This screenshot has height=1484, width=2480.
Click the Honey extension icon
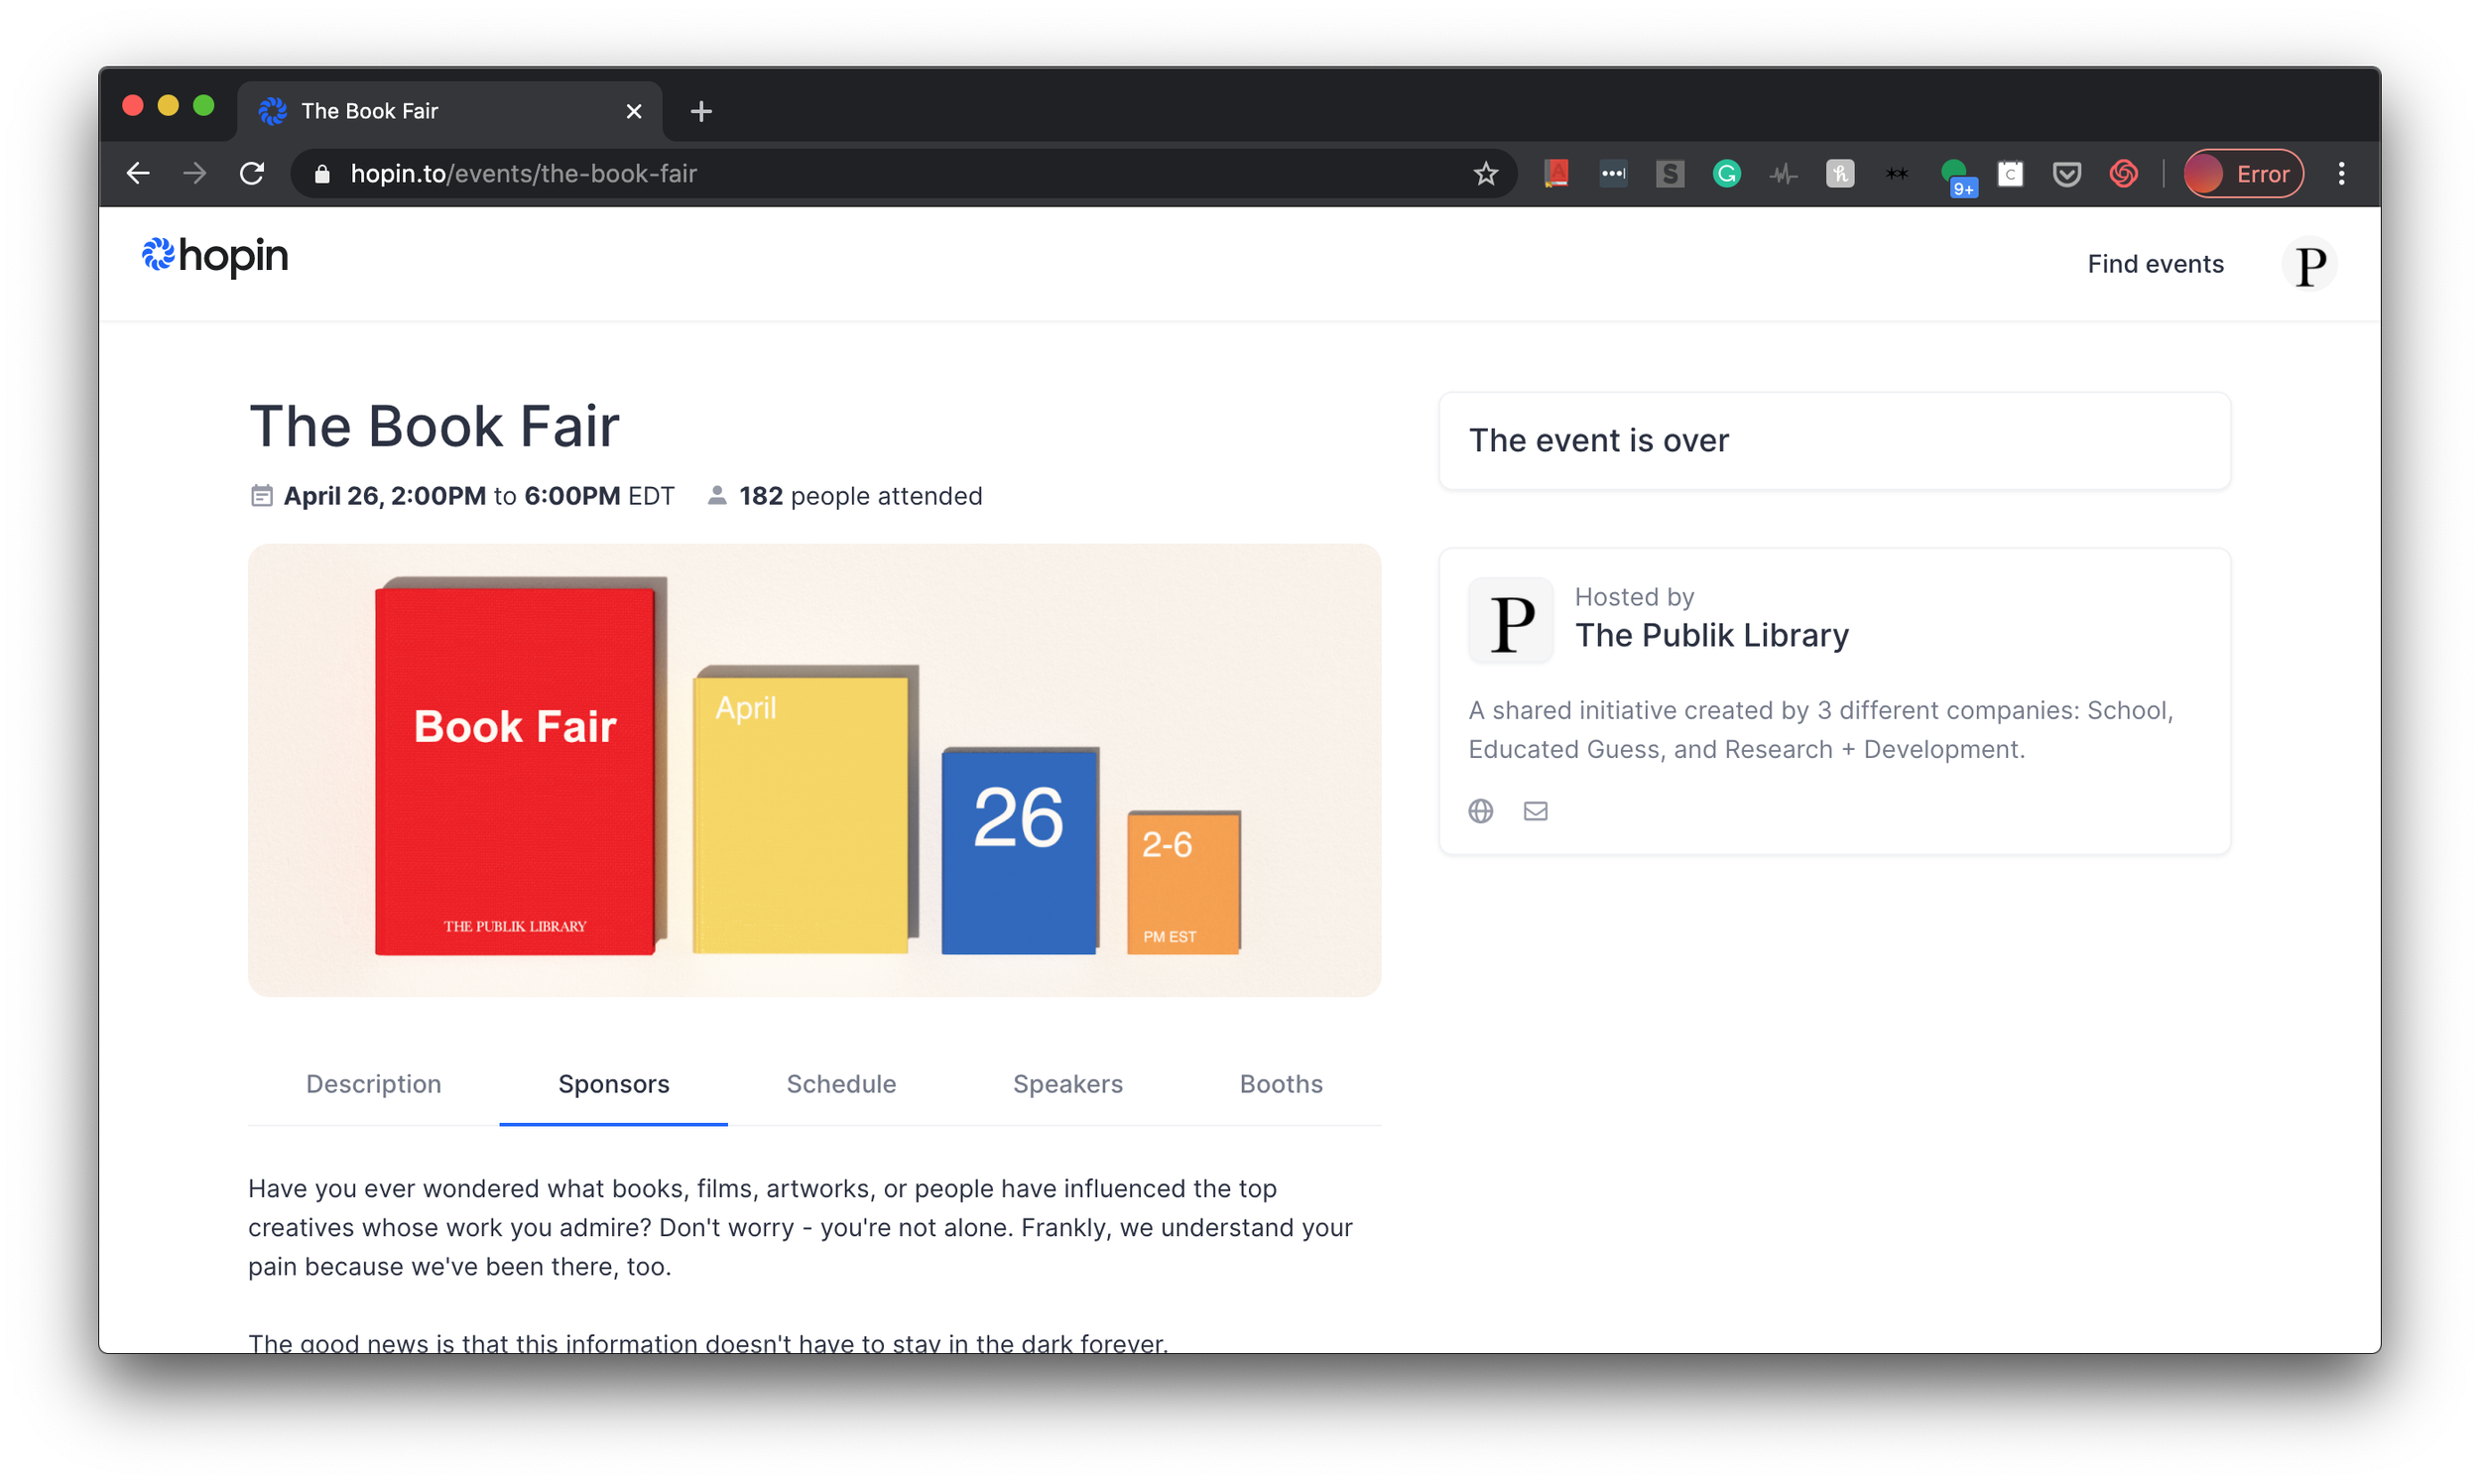(1840, 174)
